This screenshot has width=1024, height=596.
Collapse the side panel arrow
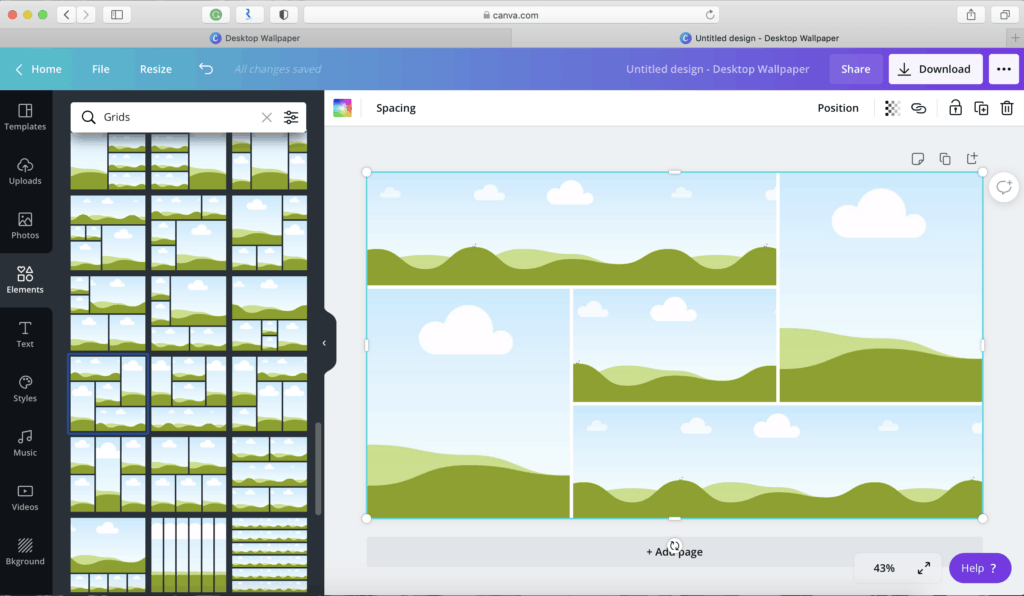click(x=325, y=343)
